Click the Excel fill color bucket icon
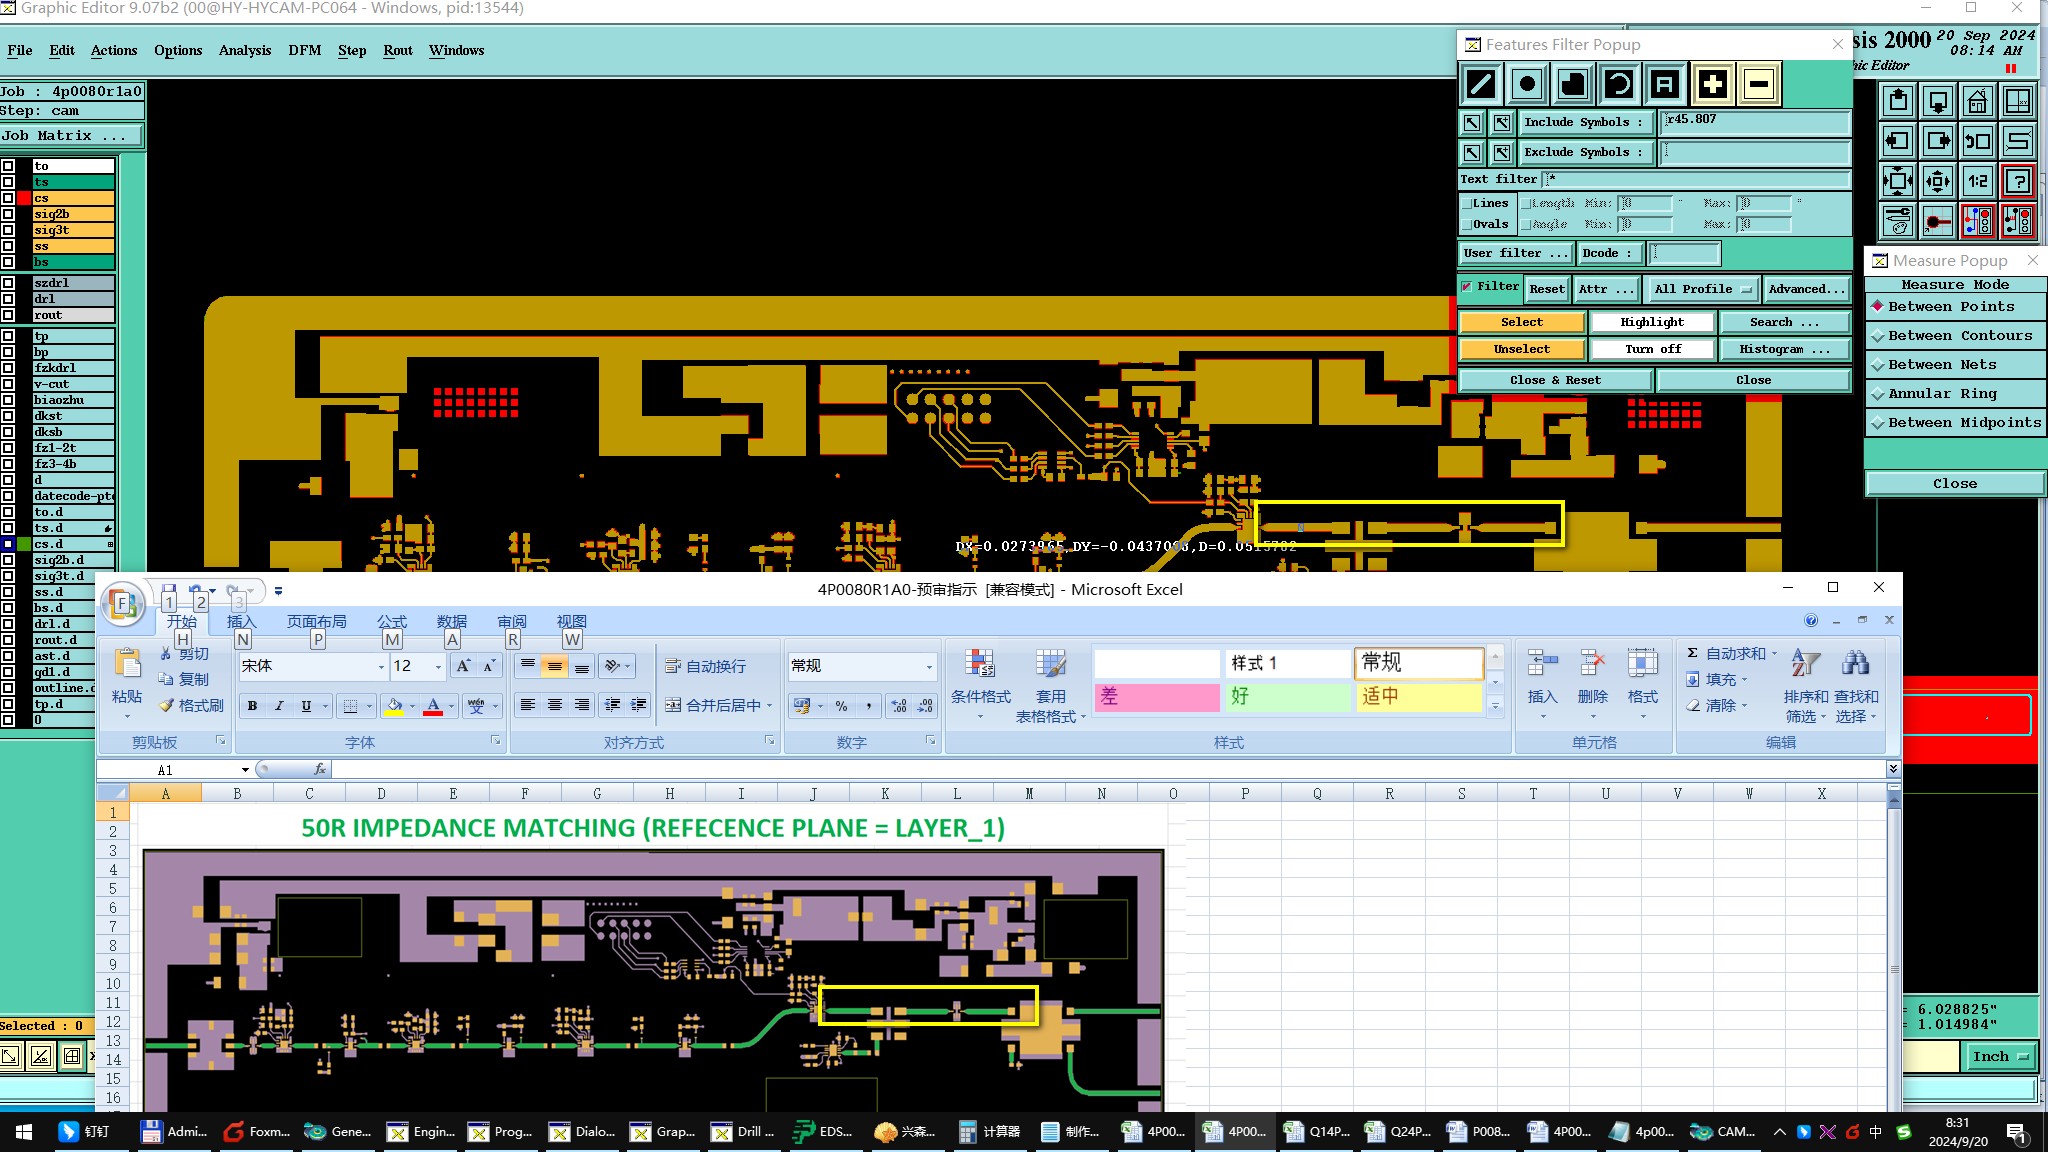Screen dimensions: 2048x1152 click(x=394, y=706)
